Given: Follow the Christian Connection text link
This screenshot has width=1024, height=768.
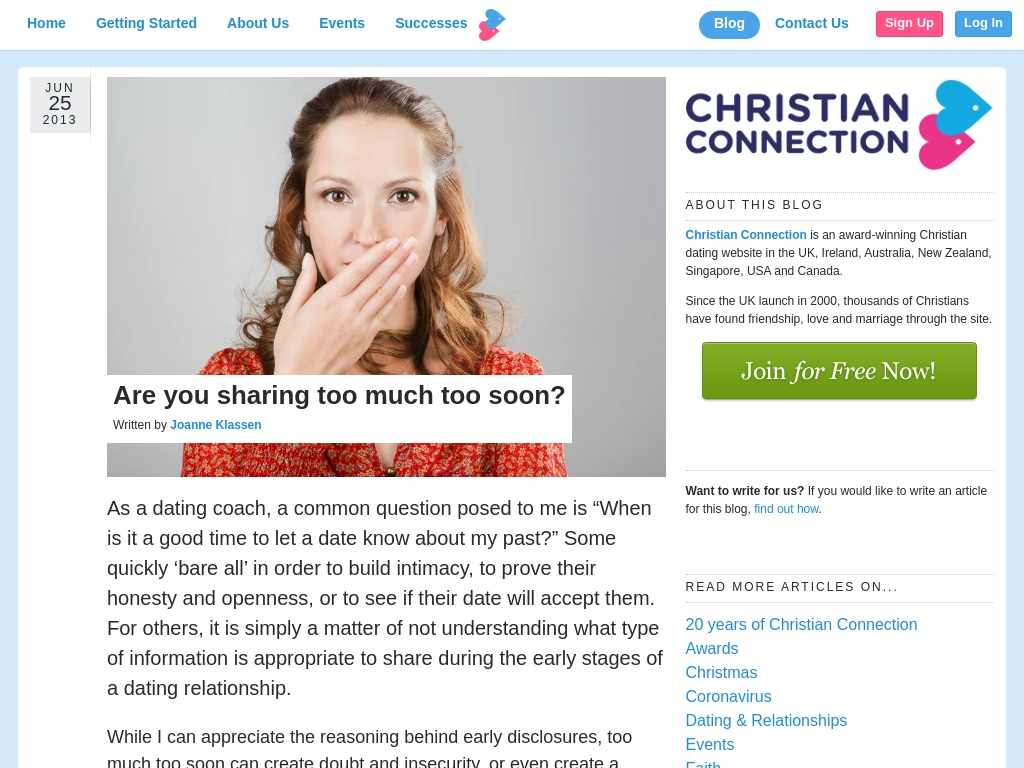Looking at the screenshot, I should coord(746,235).
